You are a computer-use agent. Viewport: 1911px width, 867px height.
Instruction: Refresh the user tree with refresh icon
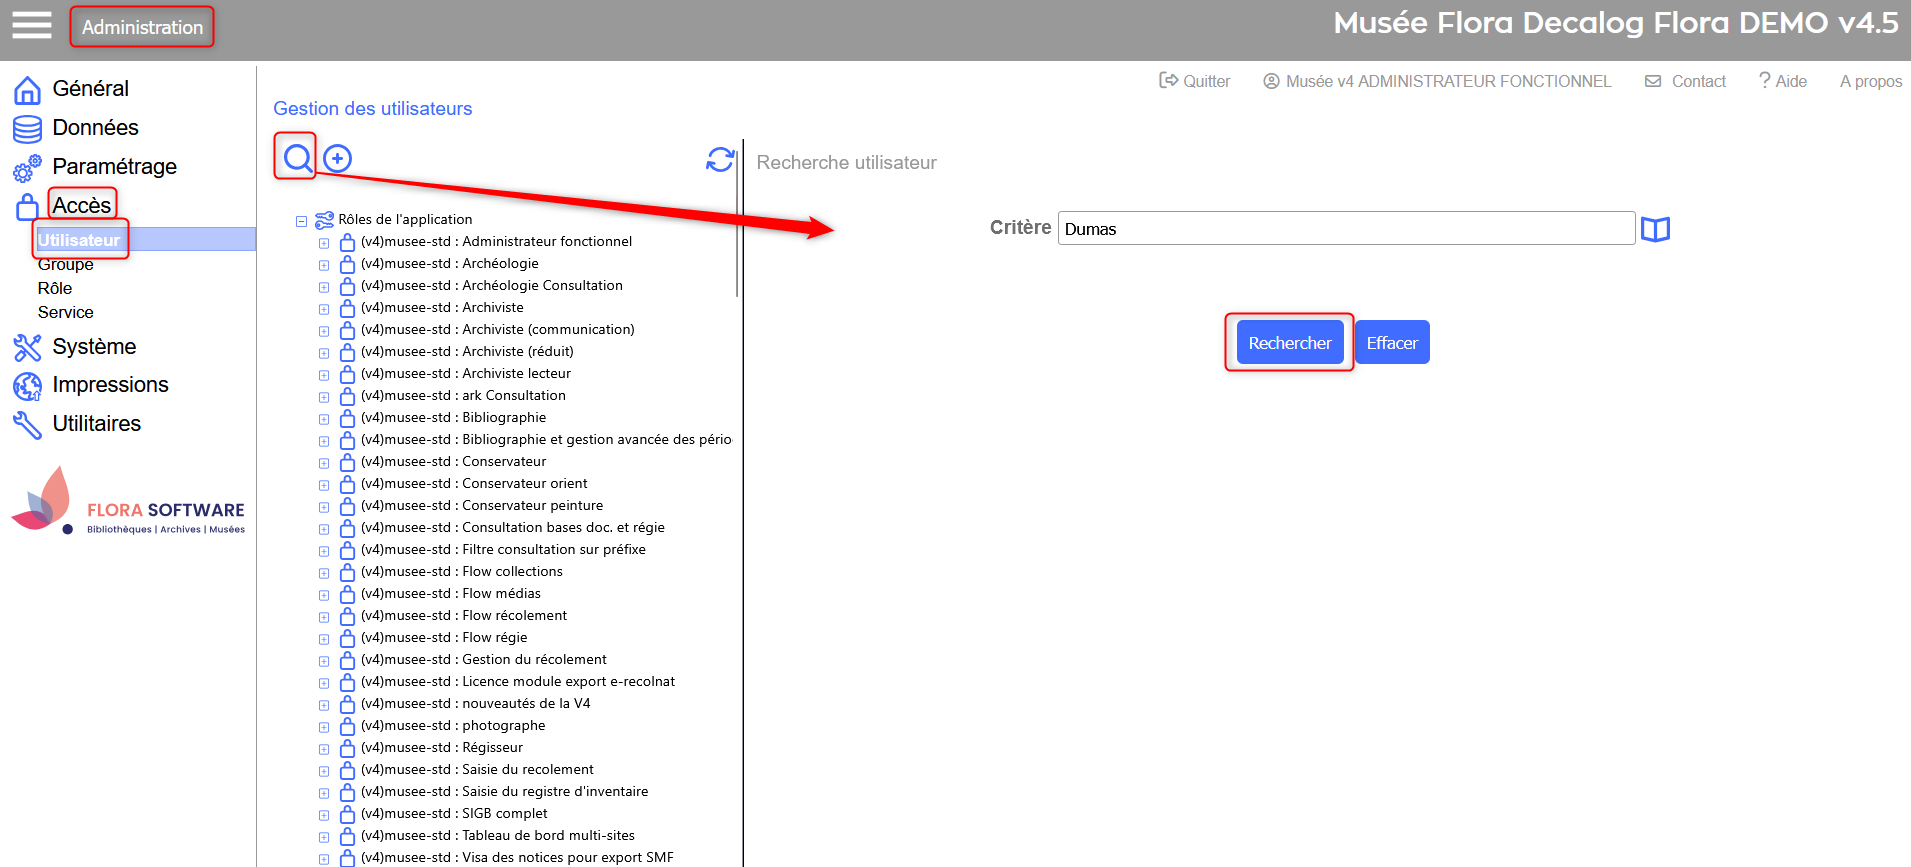pos(720,159)
